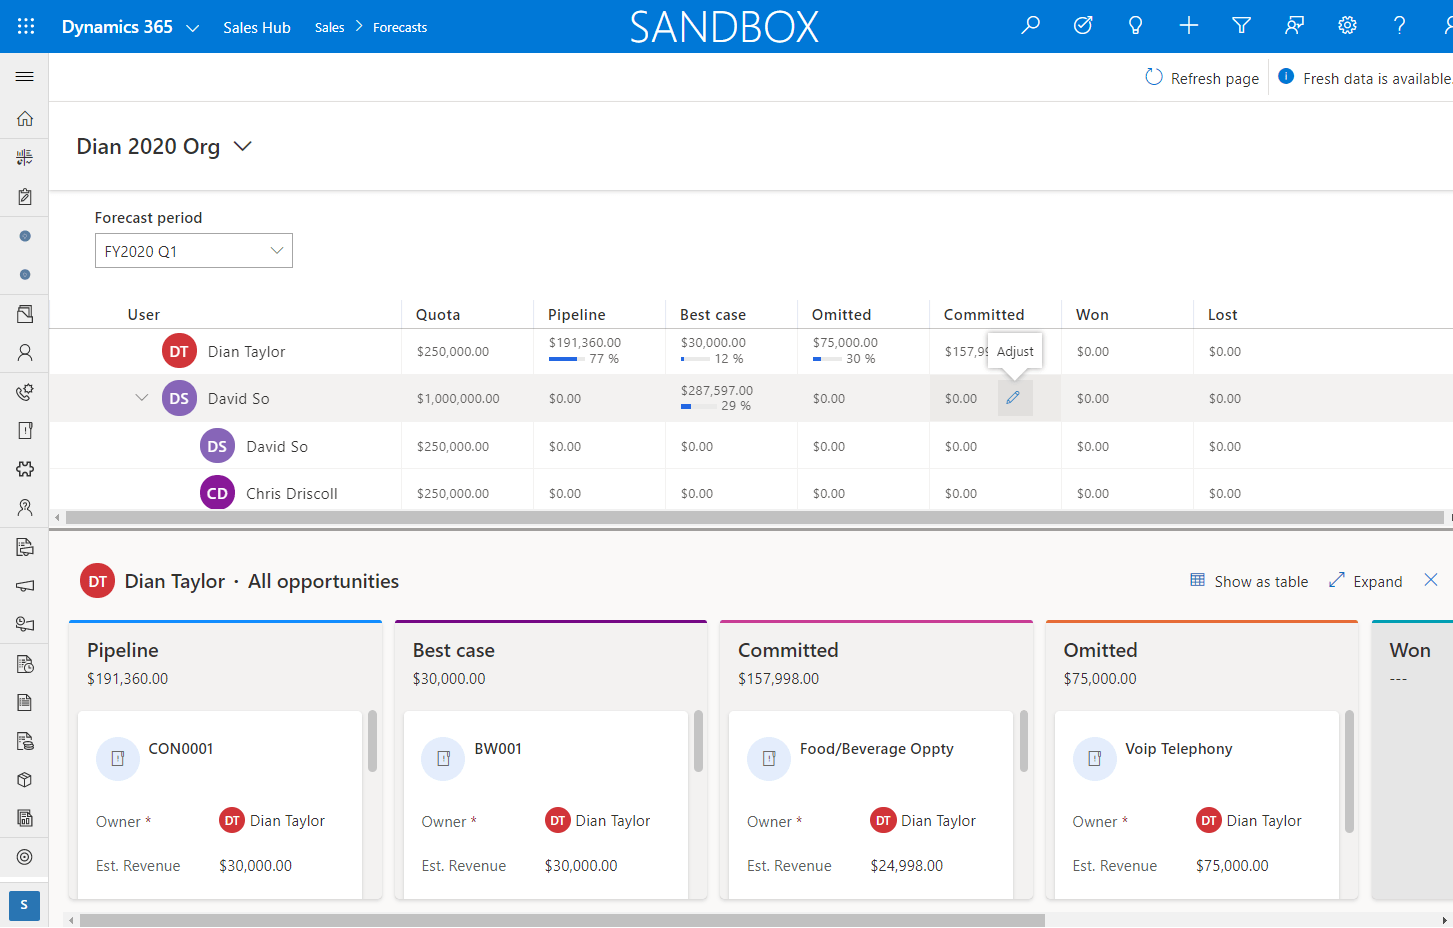Click Show as table
This screenshot has height=928, width=1453.
1249,581
